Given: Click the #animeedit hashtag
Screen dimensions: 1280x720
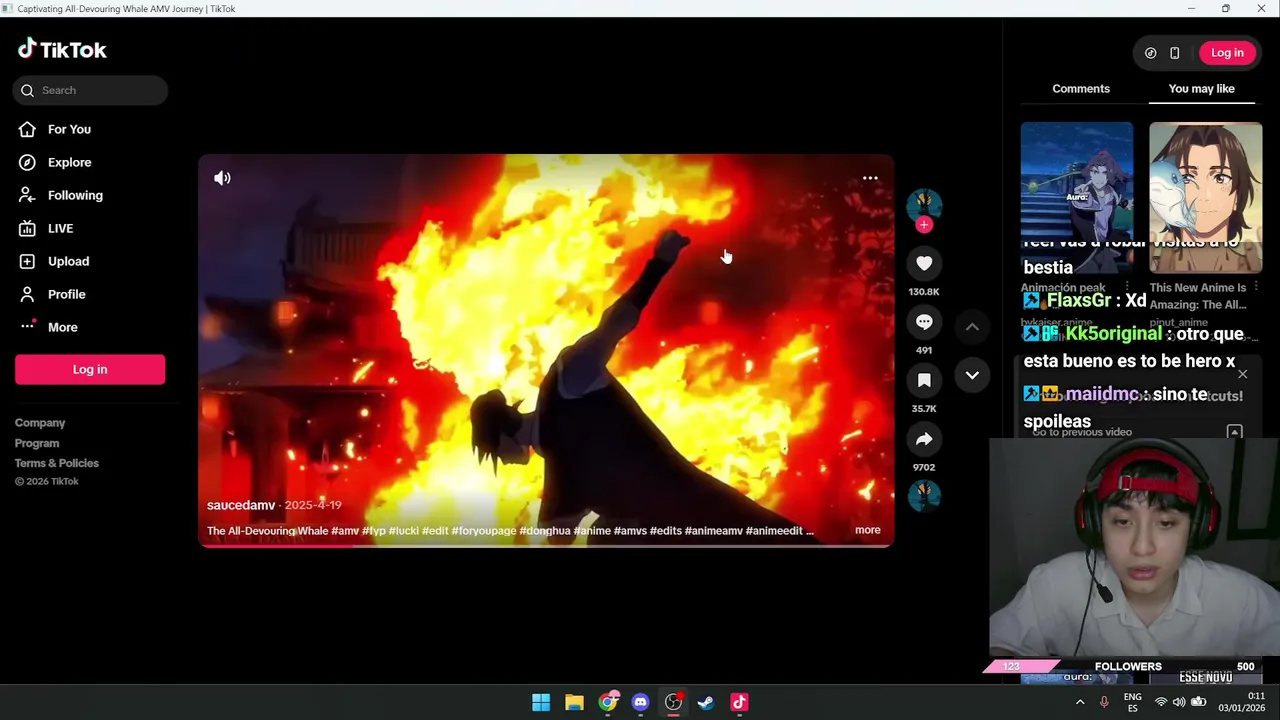Looking at the screenshot, I should coord(774,531).
